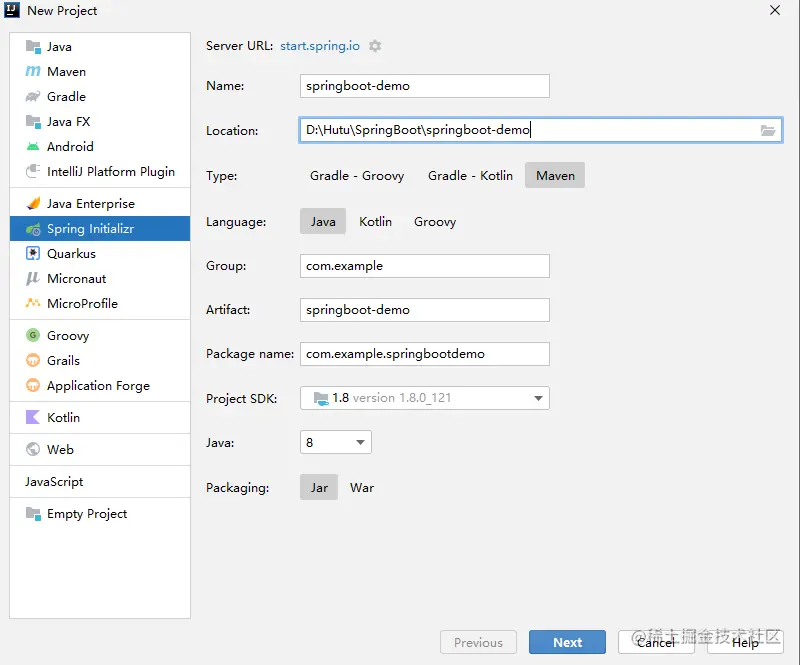Browse for location with folder icon

click(768, 130)
